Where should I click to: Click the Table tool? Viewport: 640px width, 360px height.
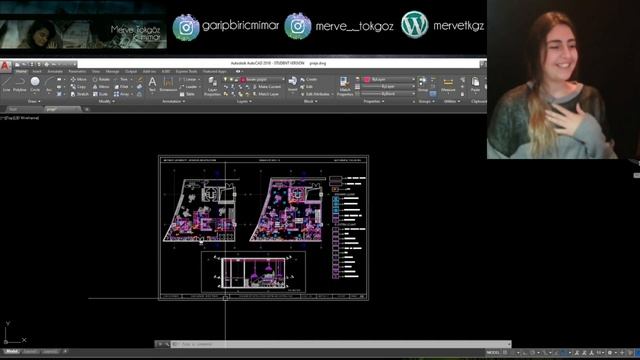tap(187, 94)
